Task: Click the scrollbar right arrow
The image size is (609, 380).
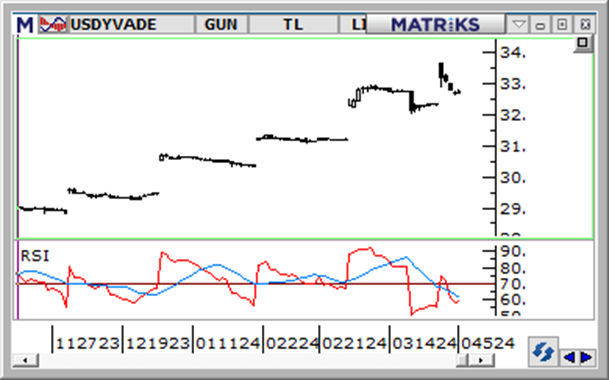Action: (481, 360)
